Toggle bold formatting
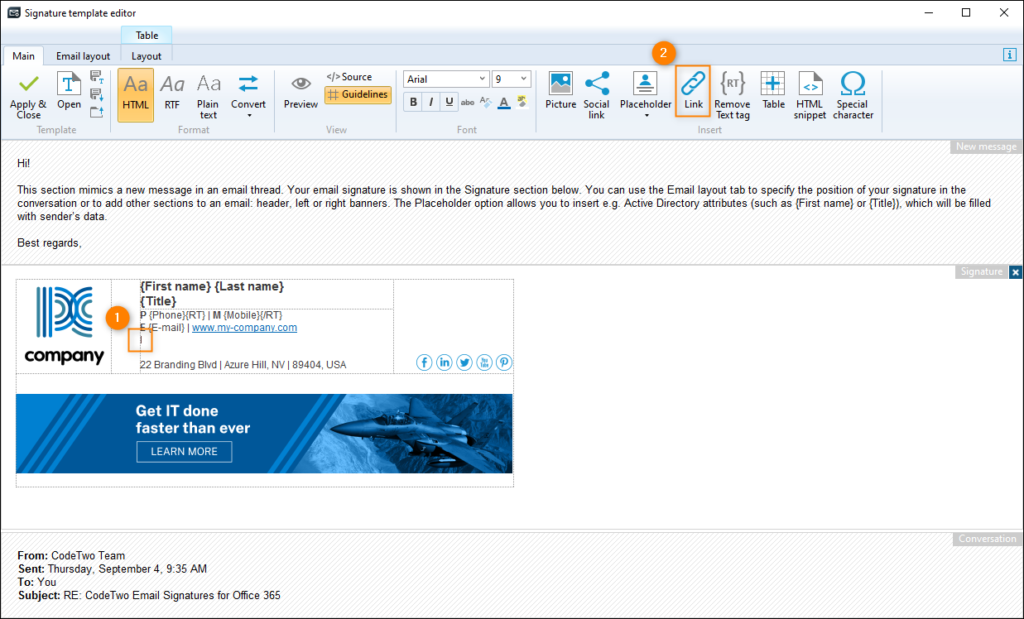Screen dimensions: 1024x619 pyautogui.click(x=413, y=101)
